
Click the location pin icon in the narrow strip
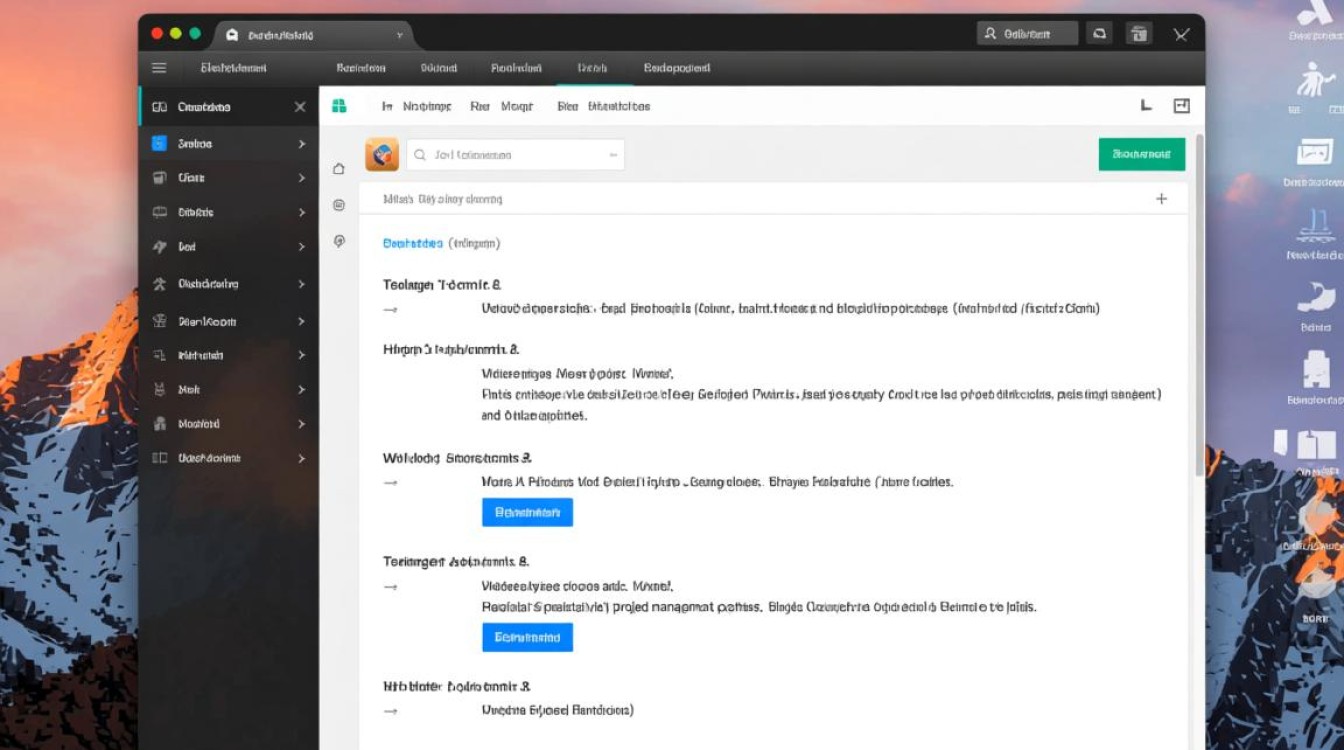339,241
